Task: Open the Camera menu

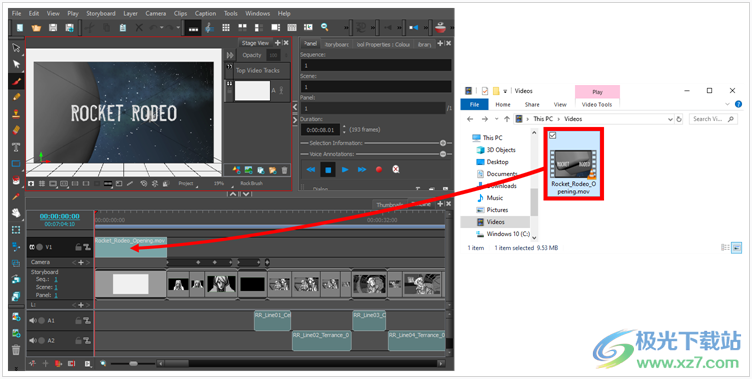Action: pos(156,13)
